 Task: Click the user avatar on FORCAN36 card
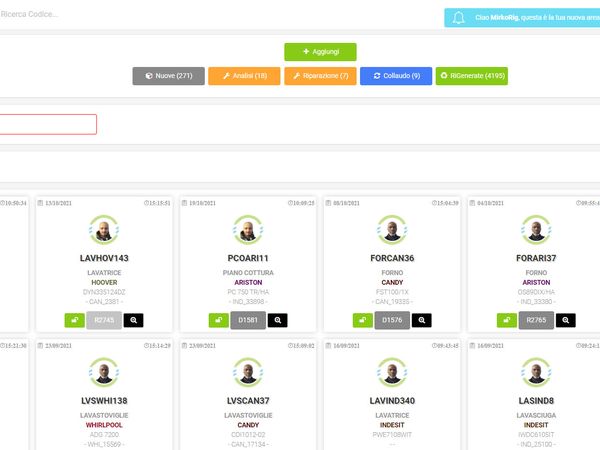392,230
